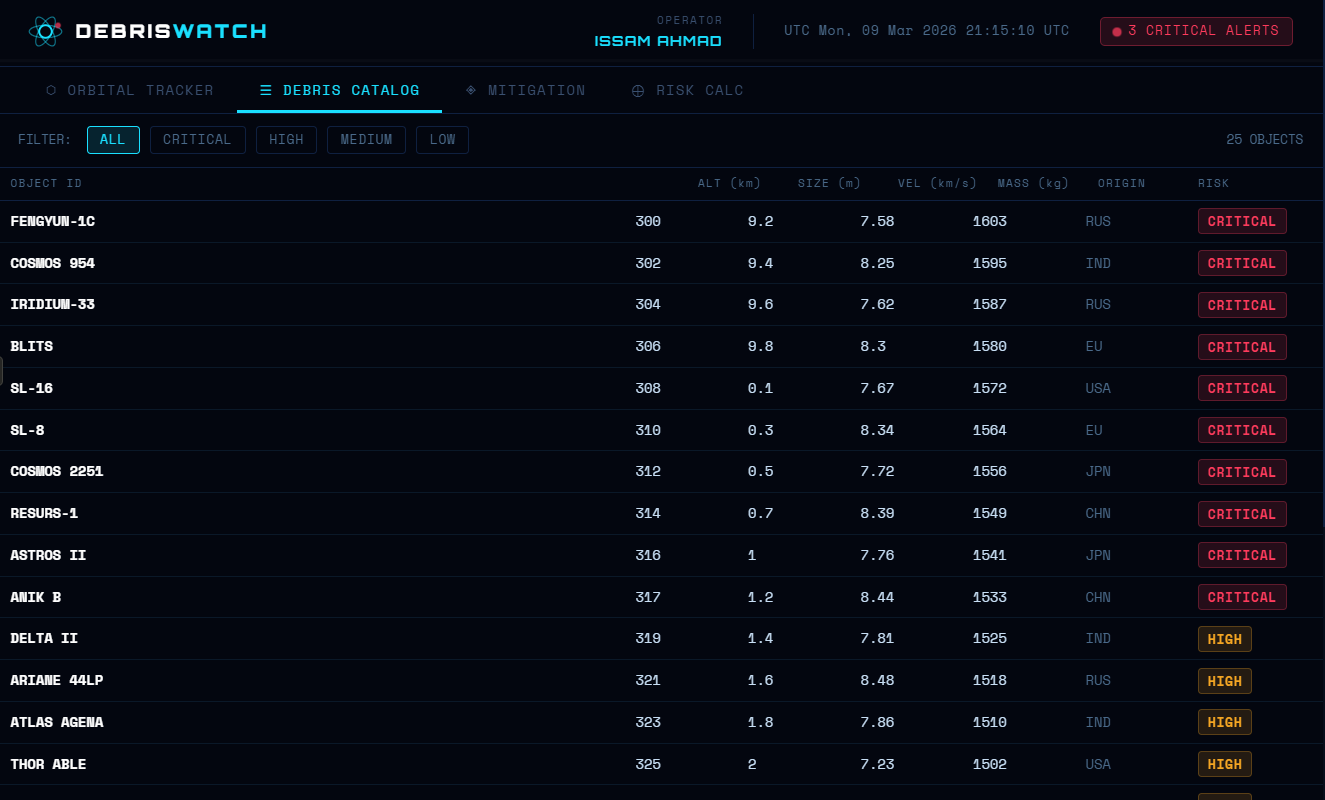Select the THOR ABLE row
1325x800 pixels.
click(x=662, y=764)
